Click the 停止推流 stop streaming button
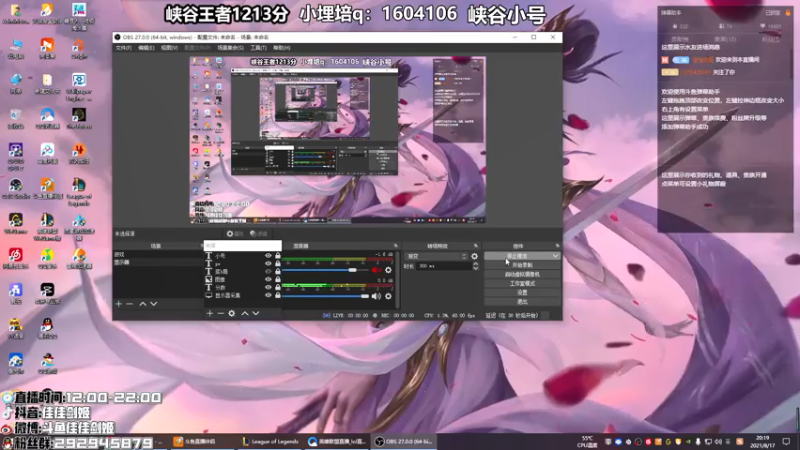800x450 pixels. pos(517,256)
